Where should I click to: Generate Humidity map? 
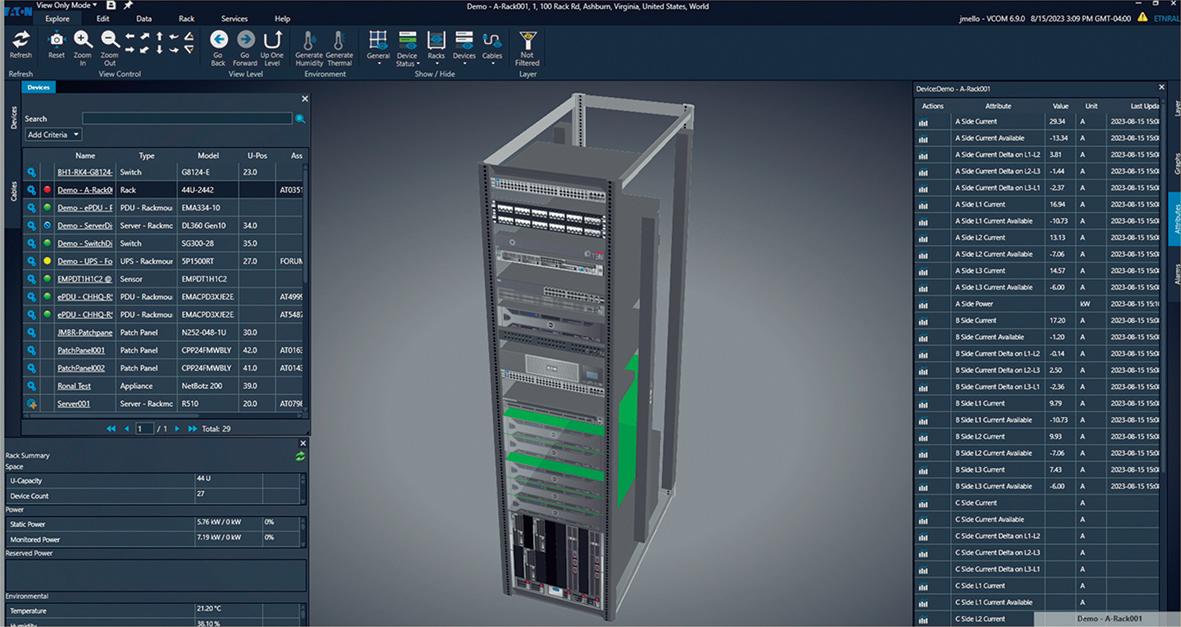(309, 47)
